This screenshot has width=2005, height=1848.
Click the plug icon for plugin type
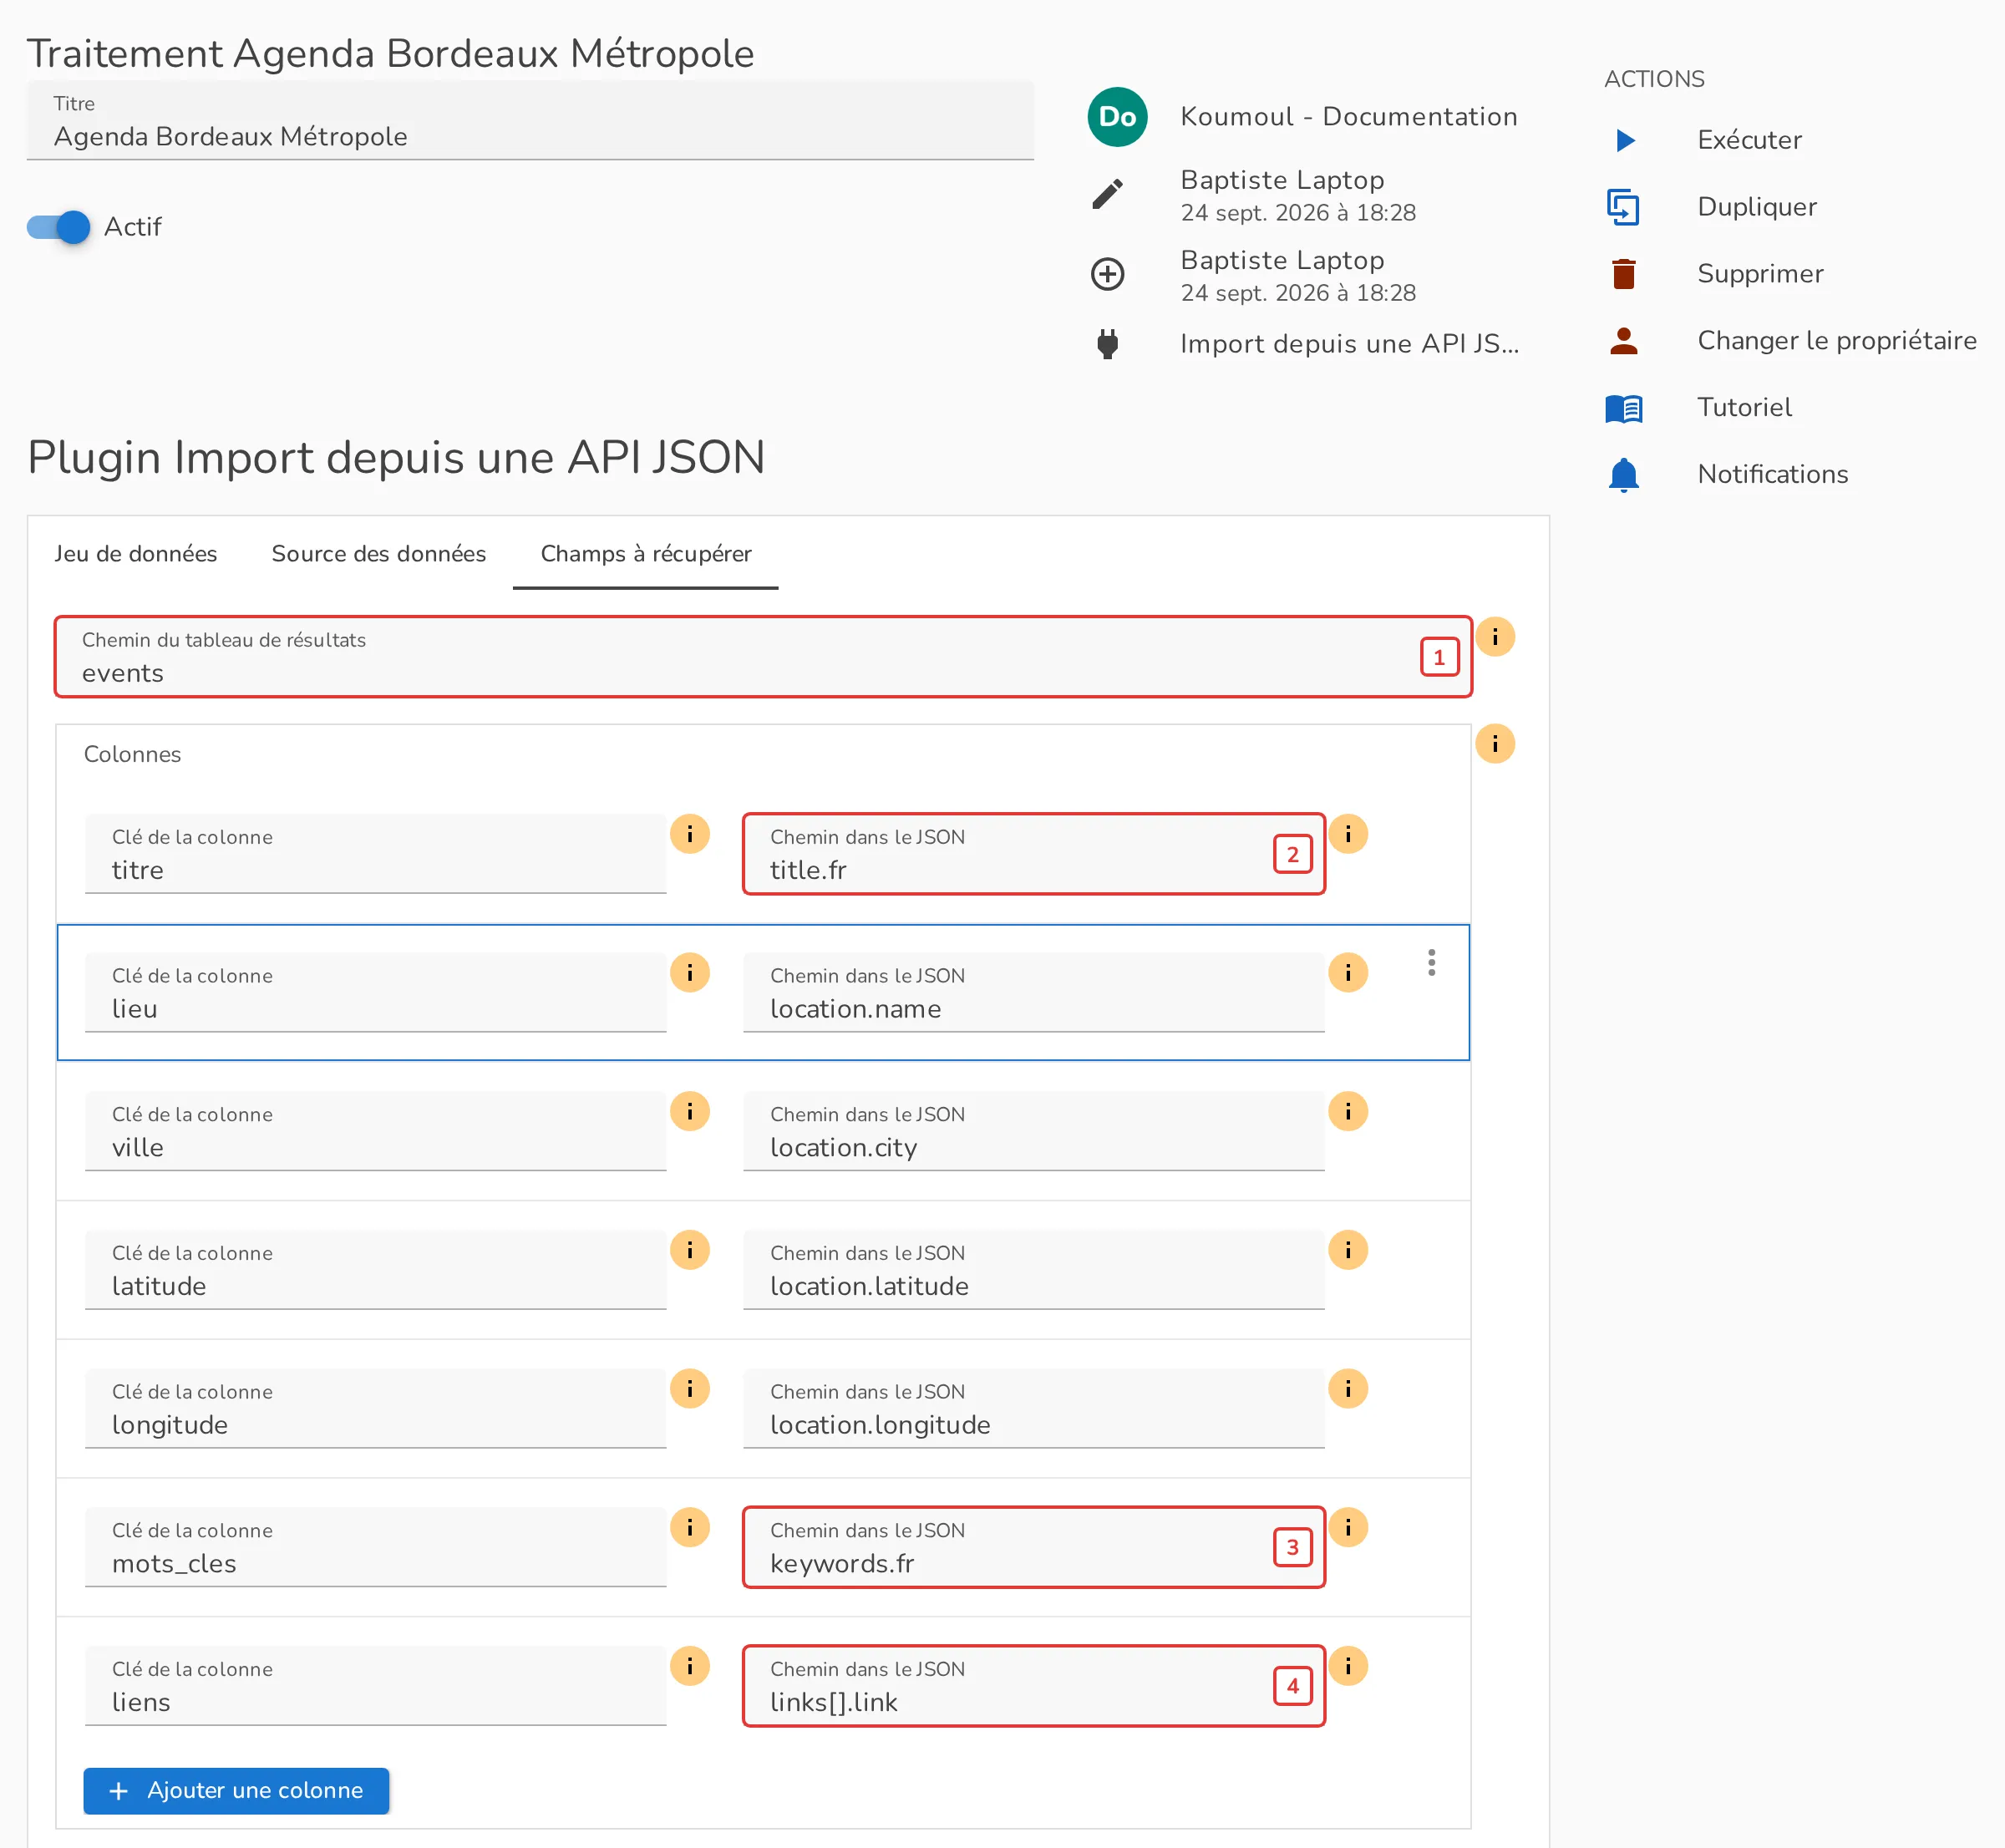pyautogui.click(x=1107, y=344)
